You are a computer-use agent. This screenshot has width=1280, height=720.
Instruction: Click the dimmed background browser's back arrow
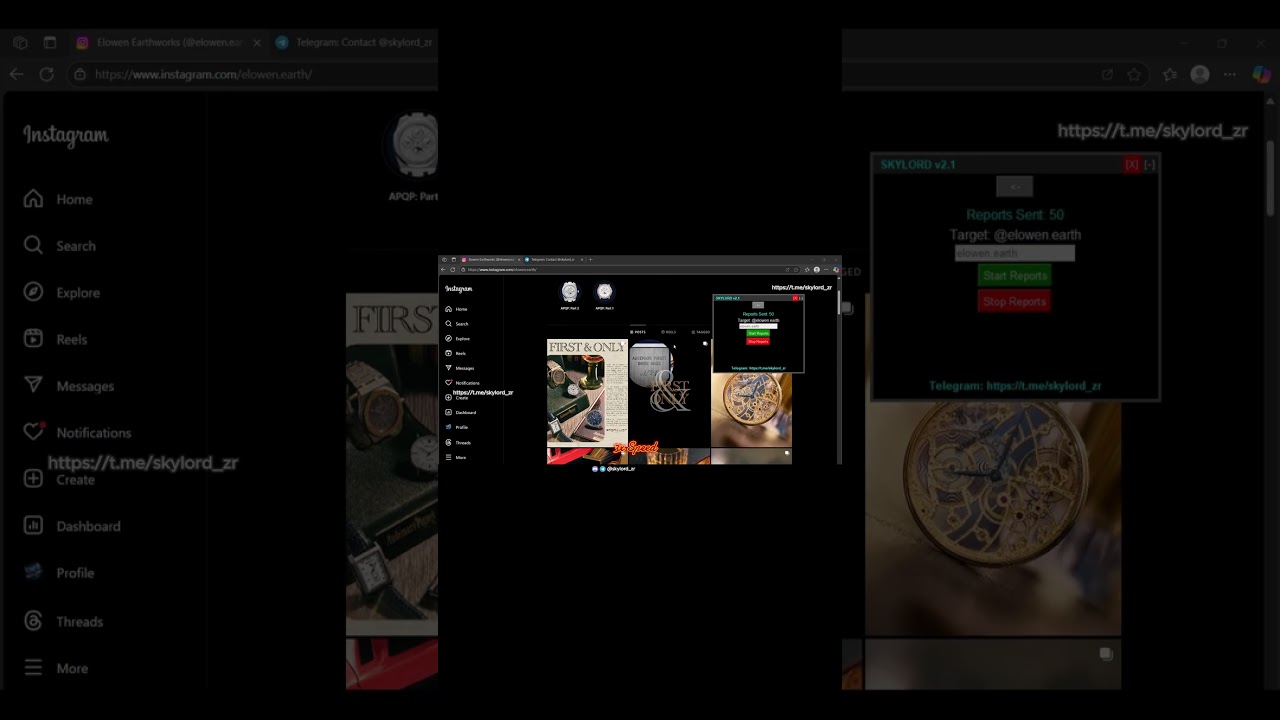[x=16, y=74]
